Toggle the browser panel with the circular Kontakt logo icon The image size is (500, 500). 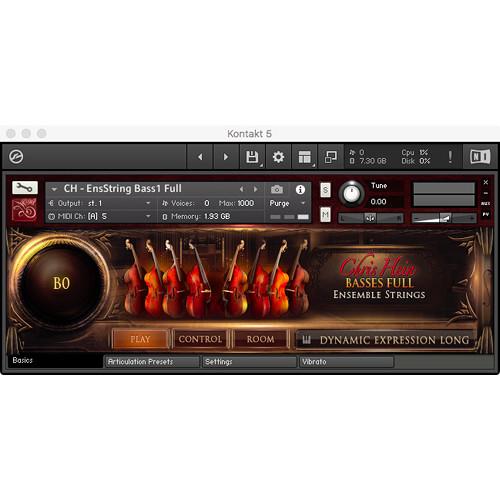coord(16,156)
